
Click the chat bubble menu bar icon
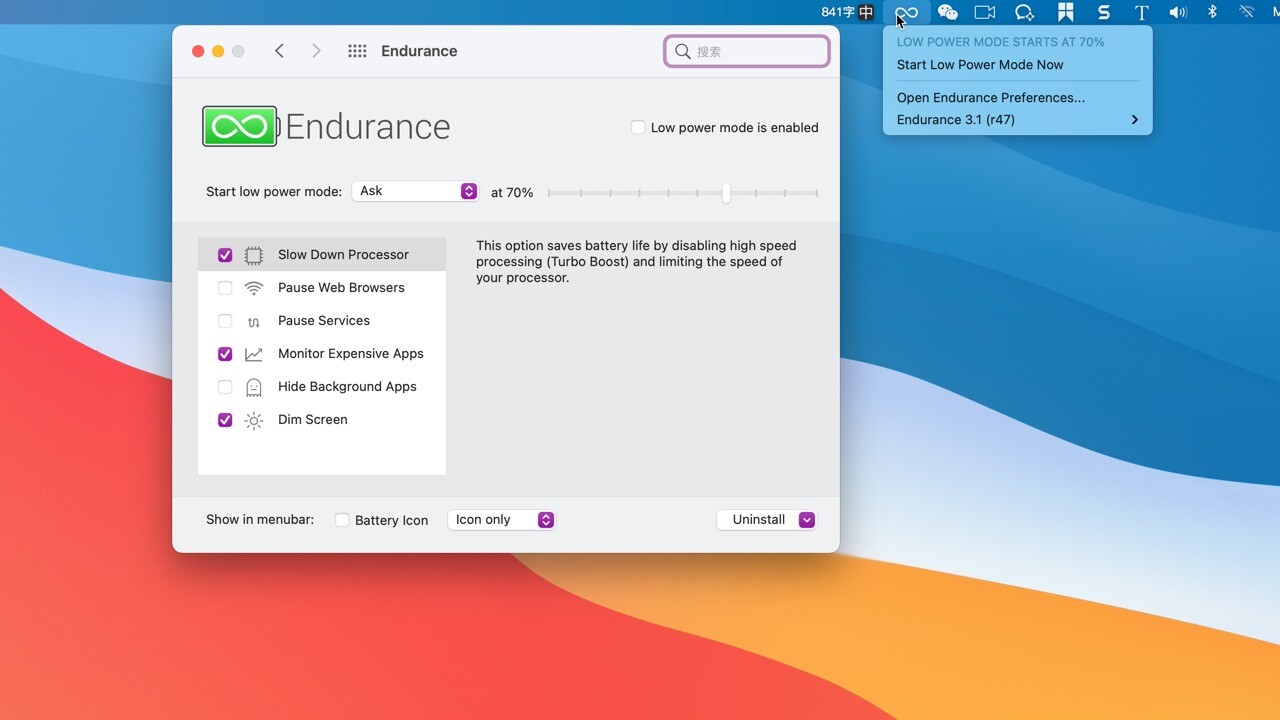point(1024,12)
